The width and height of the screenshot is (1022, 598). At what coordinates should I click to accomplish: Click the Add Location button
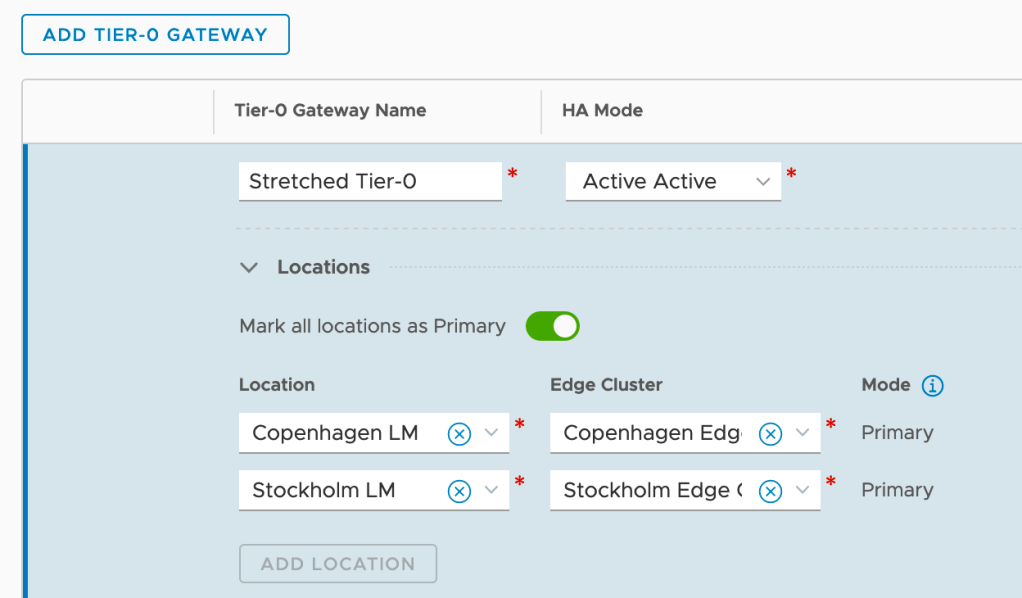pos(338,563)
